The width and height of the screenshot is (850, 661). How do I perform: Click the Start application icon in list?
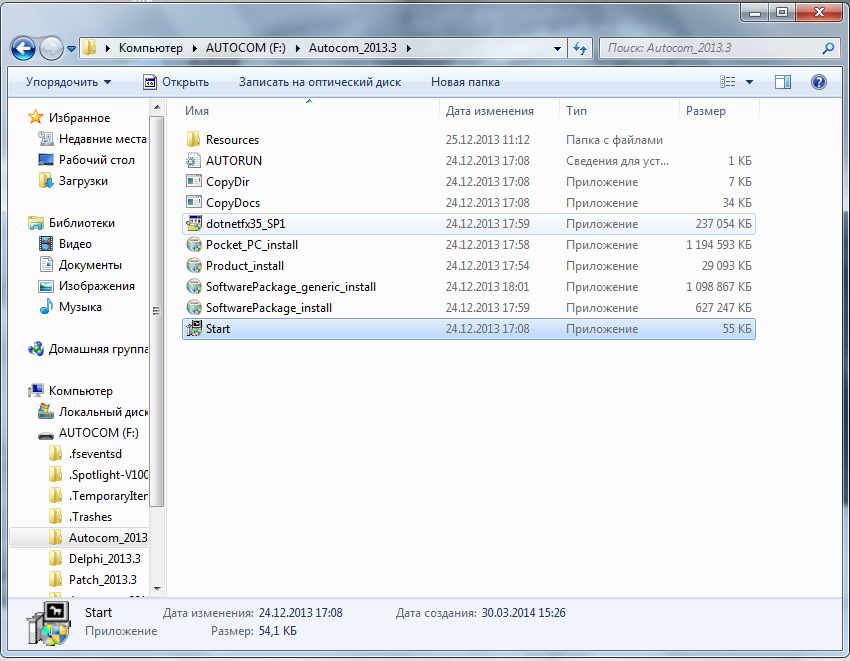click(x=194, y=329)
